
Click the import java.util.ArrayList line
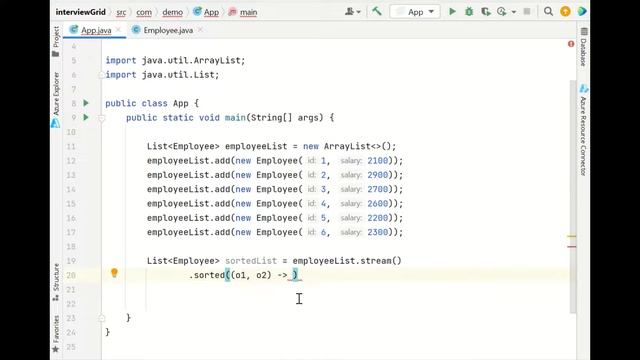pos(176,60)
